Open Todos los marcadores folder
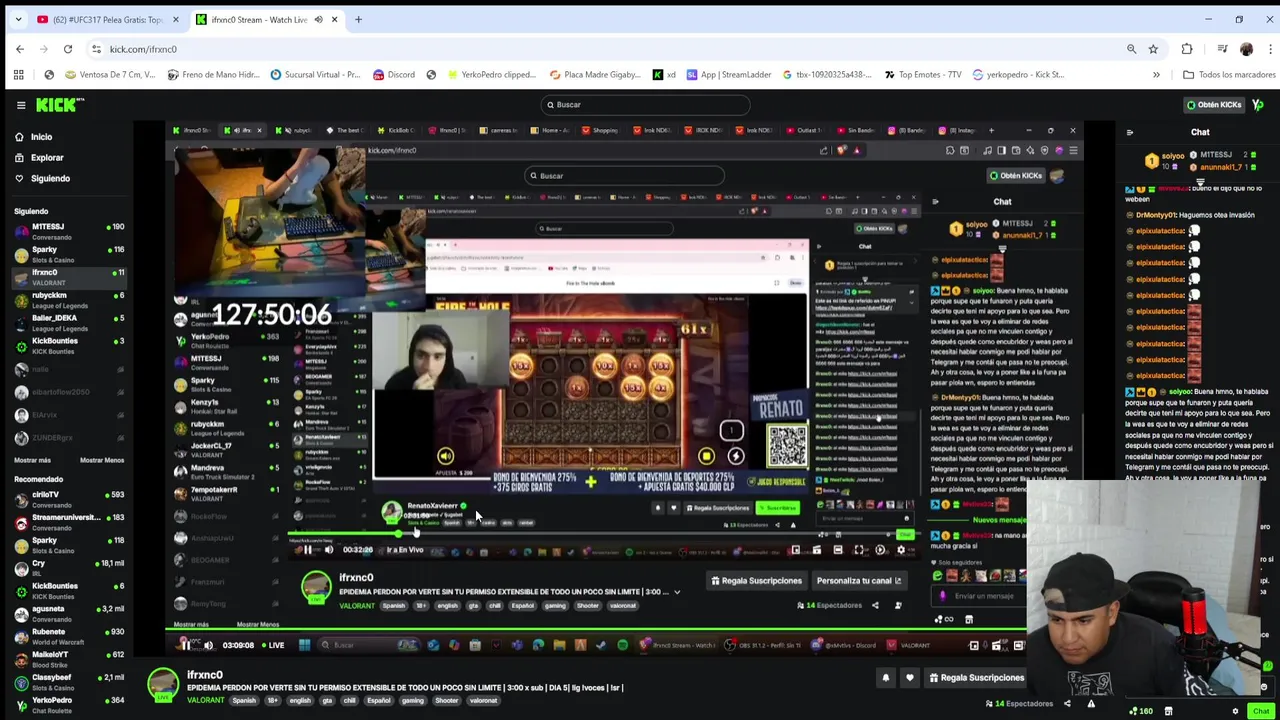Viewport: 1280px width, 720px height. tap(1228, 75)
